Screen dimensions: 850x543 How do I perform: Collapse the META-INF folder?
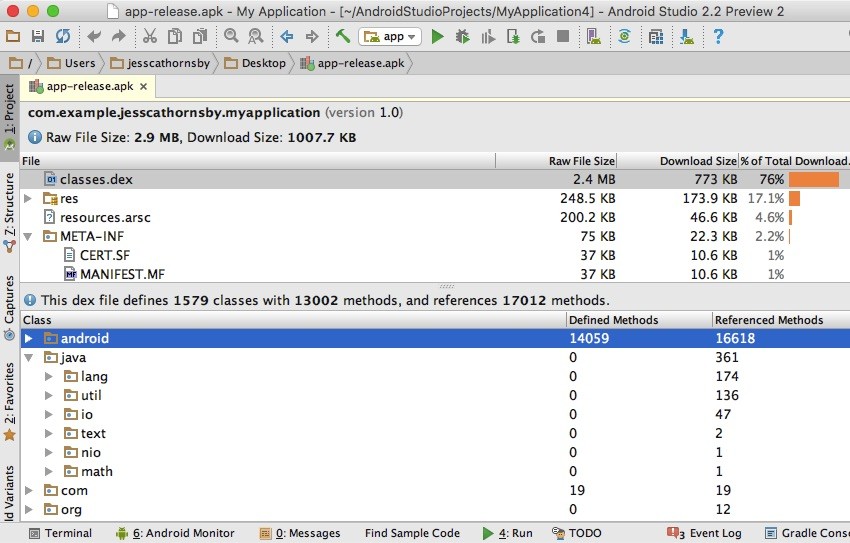28,236
